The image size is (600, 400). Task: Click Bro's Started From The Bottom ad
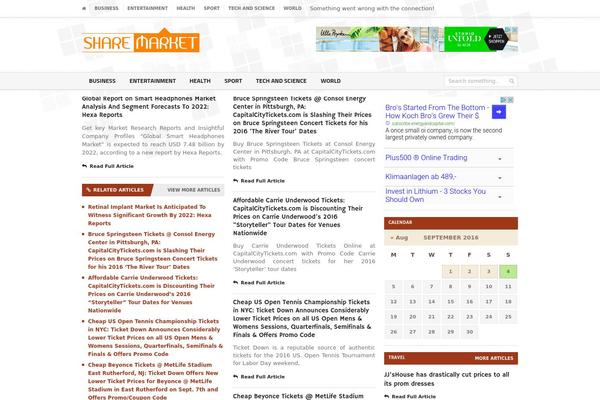tap(437, 111)
